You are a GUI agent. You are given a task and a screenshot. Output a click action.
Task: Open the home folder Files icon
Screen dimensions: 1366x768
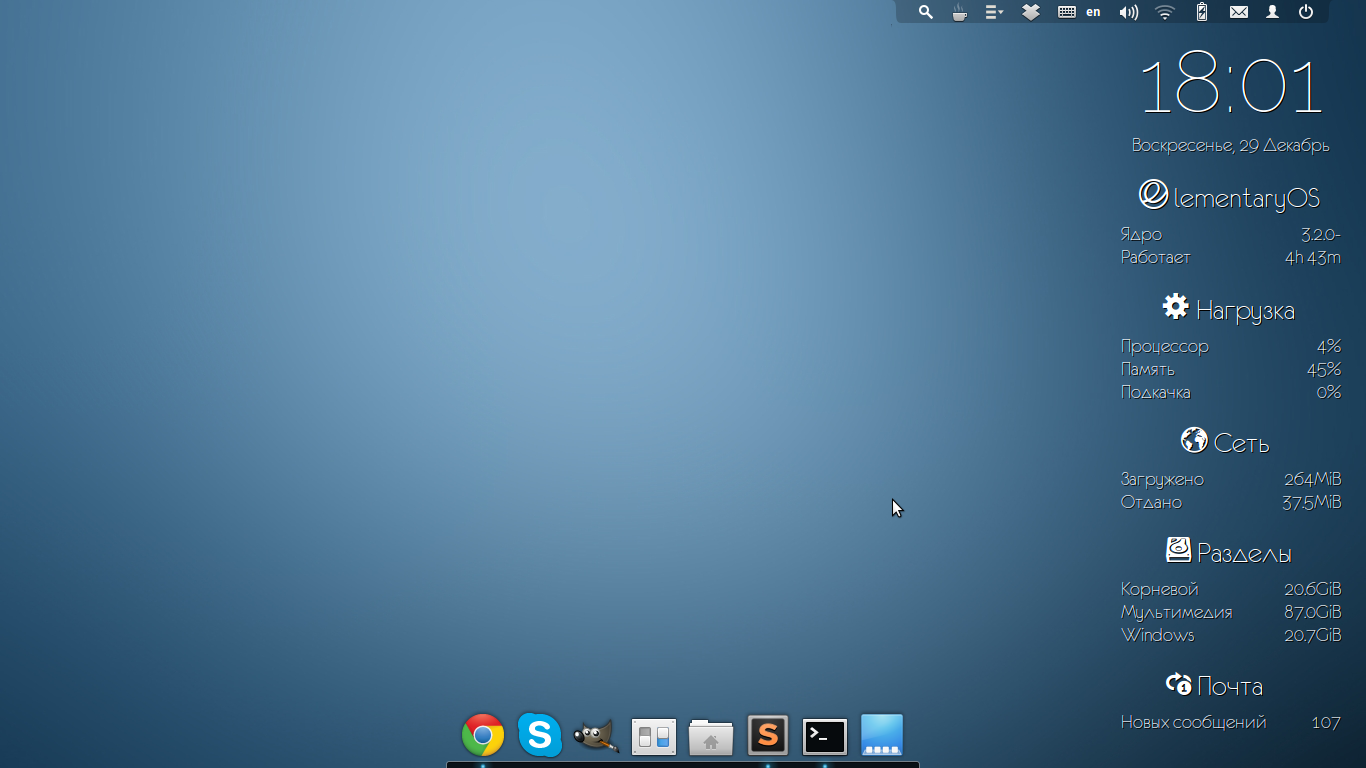(711, 737)
